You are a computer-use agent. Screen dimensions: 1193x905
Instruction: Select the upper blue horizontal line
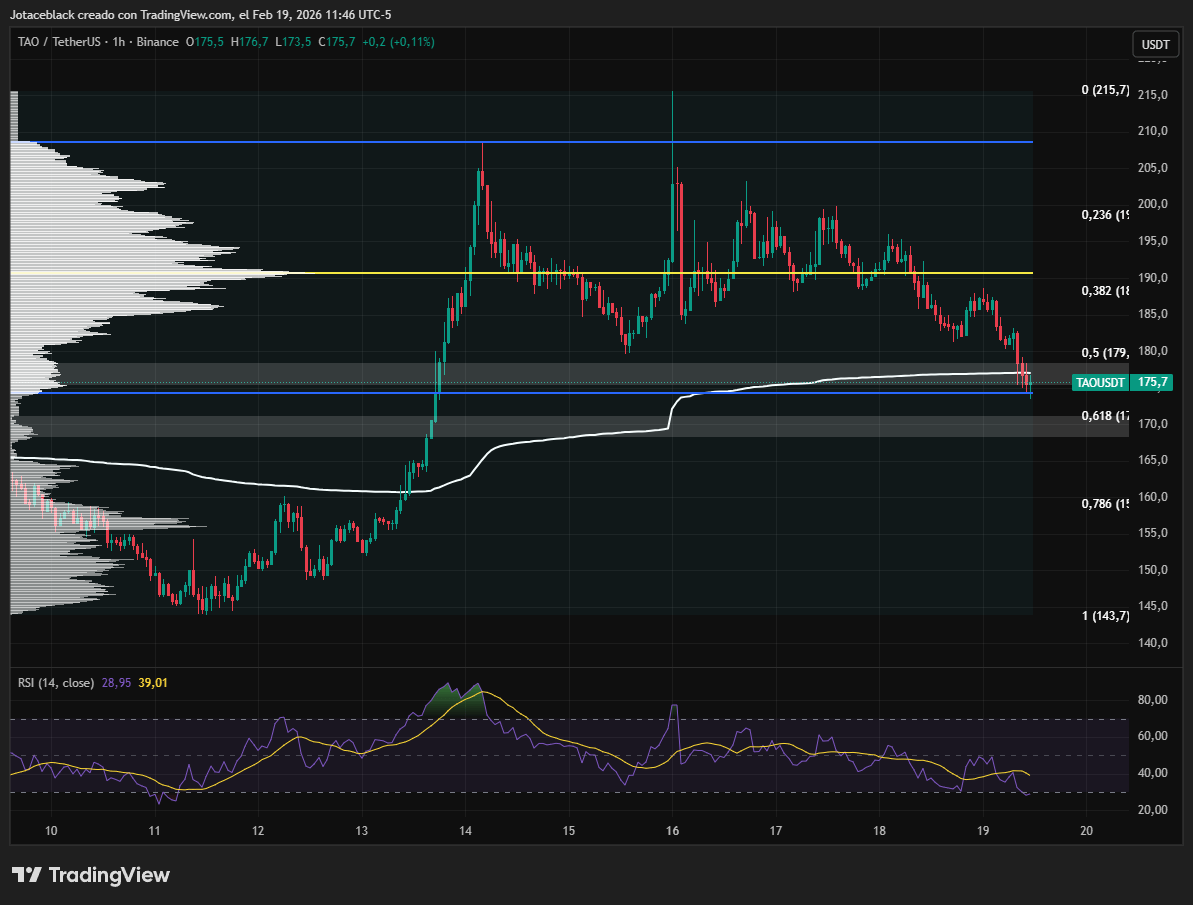pos(600,142)
